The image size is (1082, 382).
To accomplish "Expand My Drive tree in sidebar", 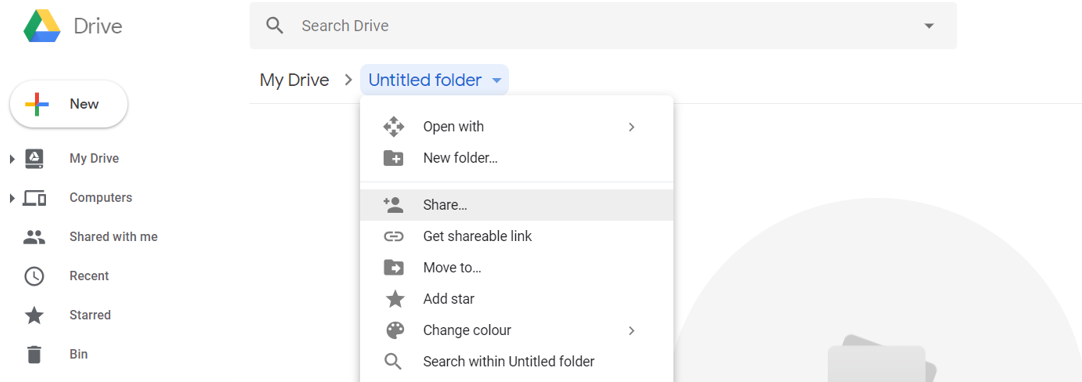I will pyautogui.click(x=12, y=159).
